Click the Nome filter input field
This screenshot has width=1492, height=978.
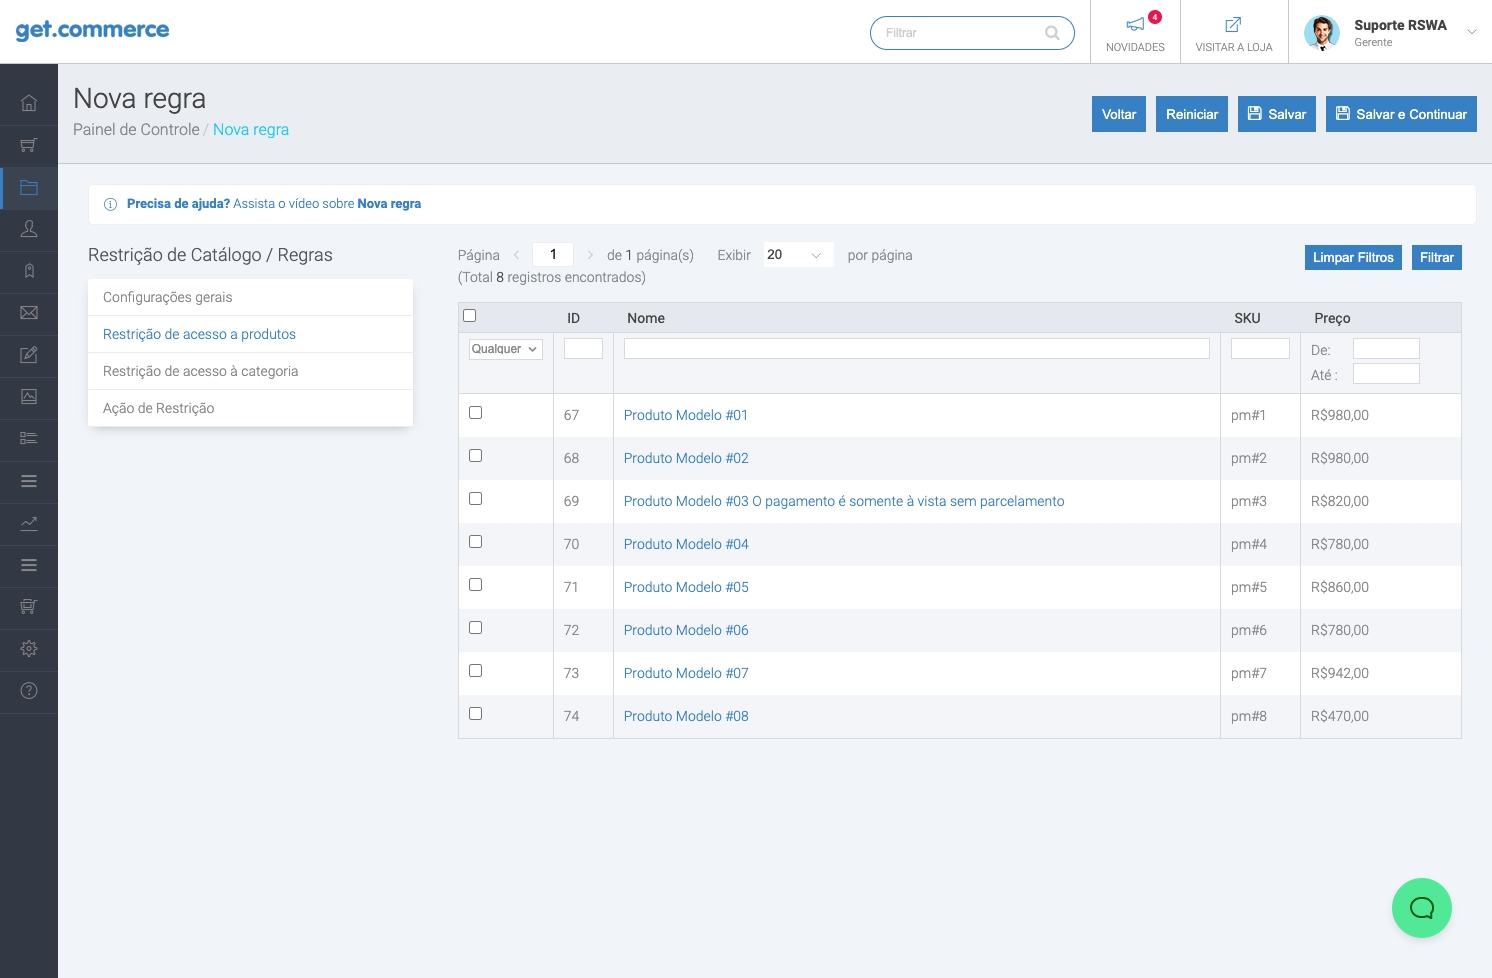916,349
